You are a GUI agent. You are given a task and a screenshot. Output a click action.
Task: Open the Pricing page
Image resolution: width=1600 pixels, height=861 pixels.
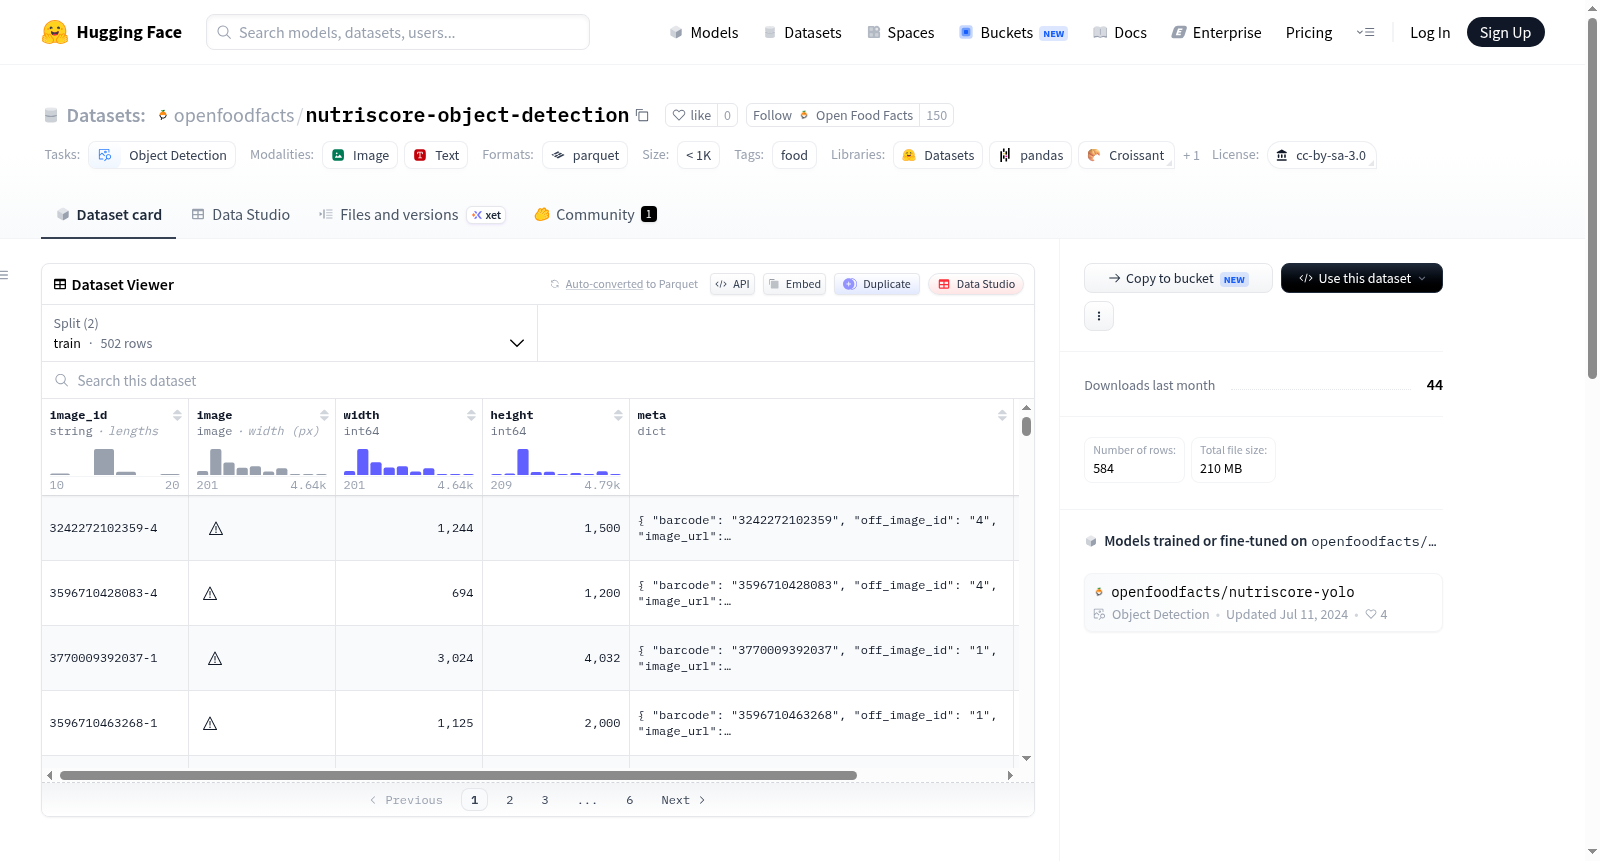coord(1309,32)
